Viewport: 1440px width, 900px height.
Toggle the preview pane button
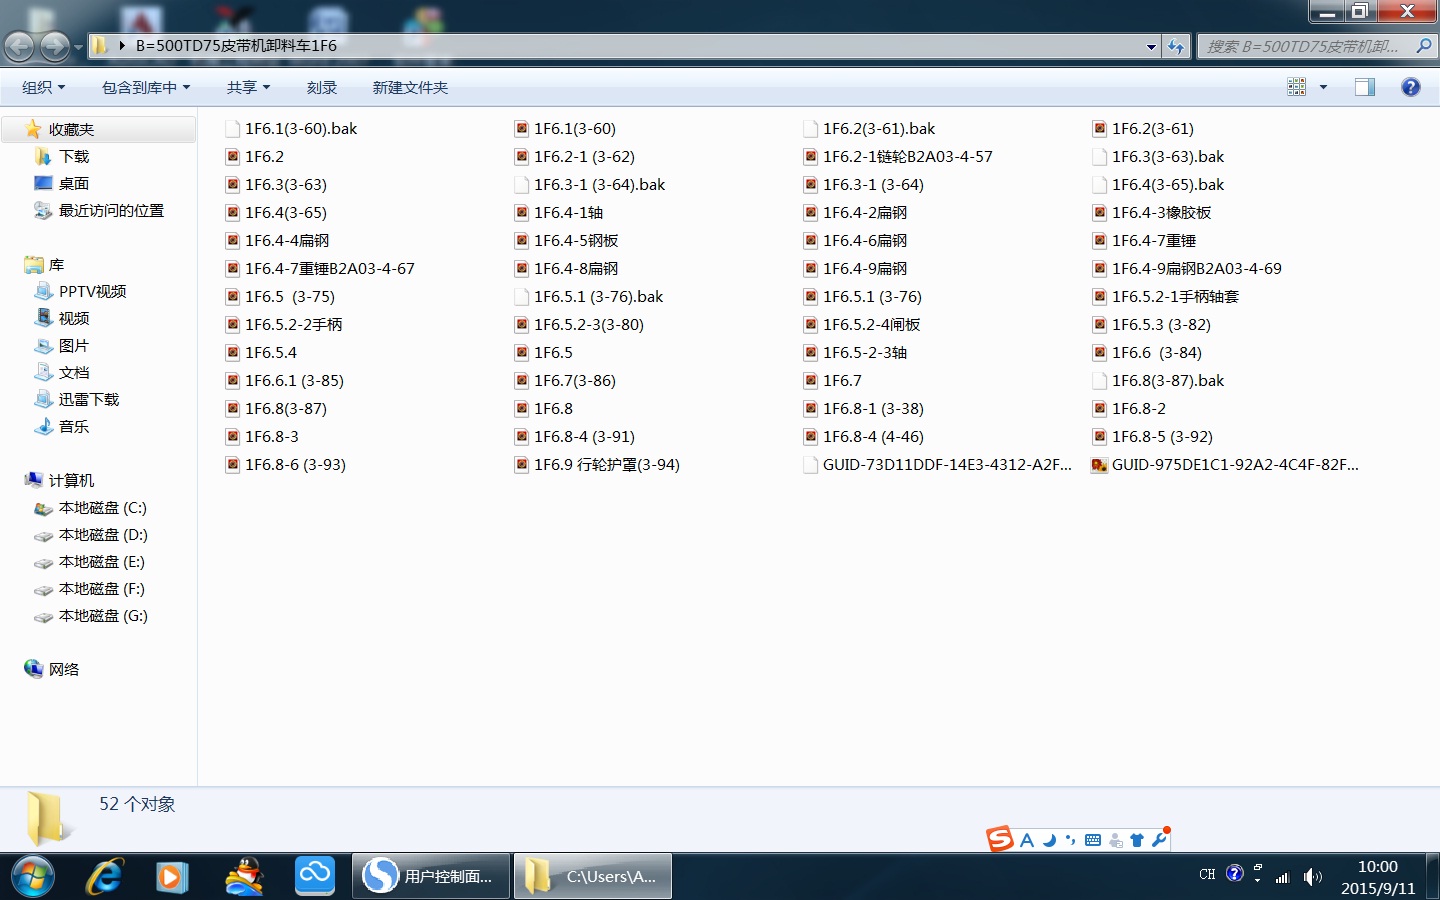point(1365,87)
